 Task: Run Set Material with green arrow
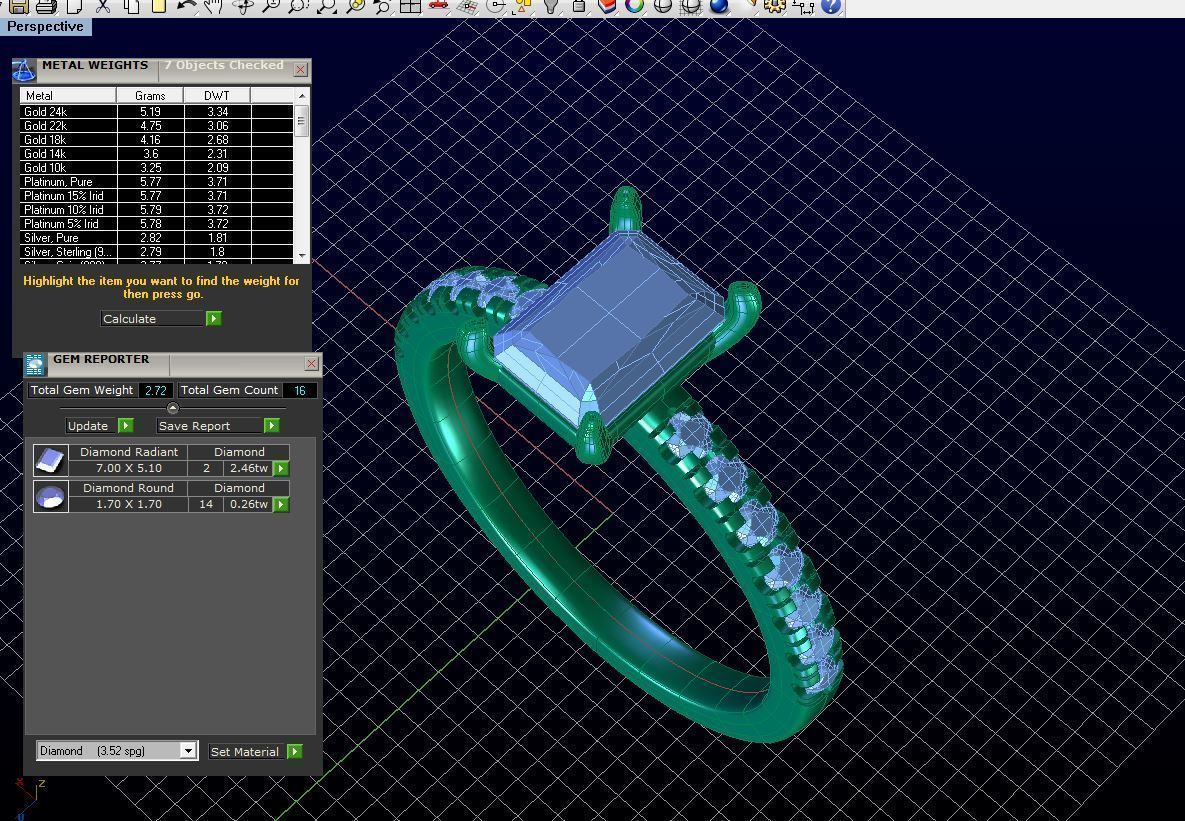pos(295,751)
